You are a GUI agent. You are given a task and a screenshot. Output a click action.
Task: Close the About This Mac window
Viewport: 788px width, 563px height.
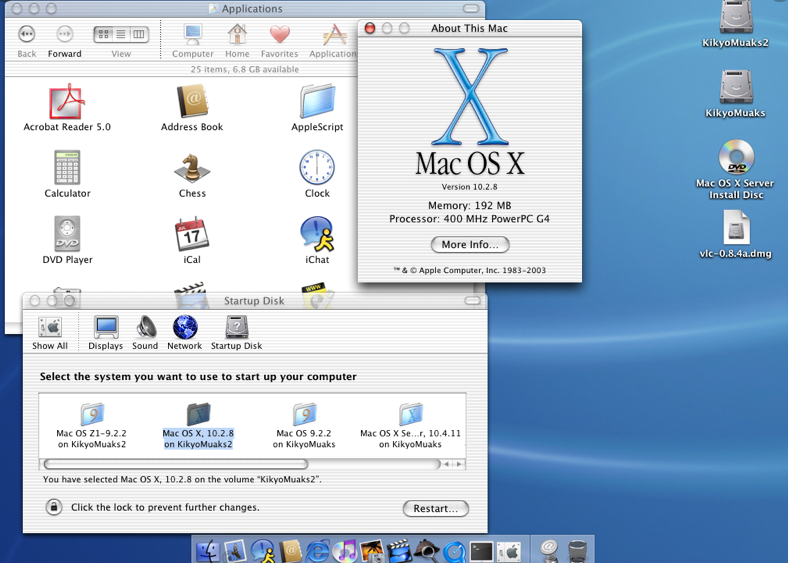pyautogui.click(x=370, y=28)
